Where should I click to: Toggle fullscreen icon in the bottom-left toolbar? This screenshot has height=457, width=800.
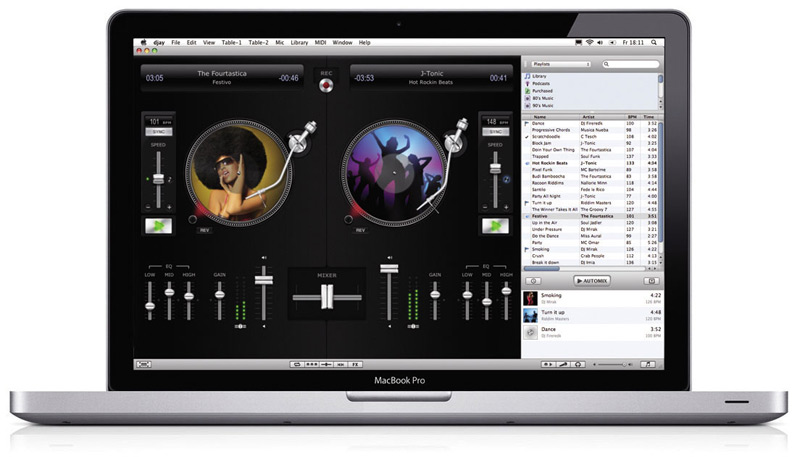(x=144, y=364)
